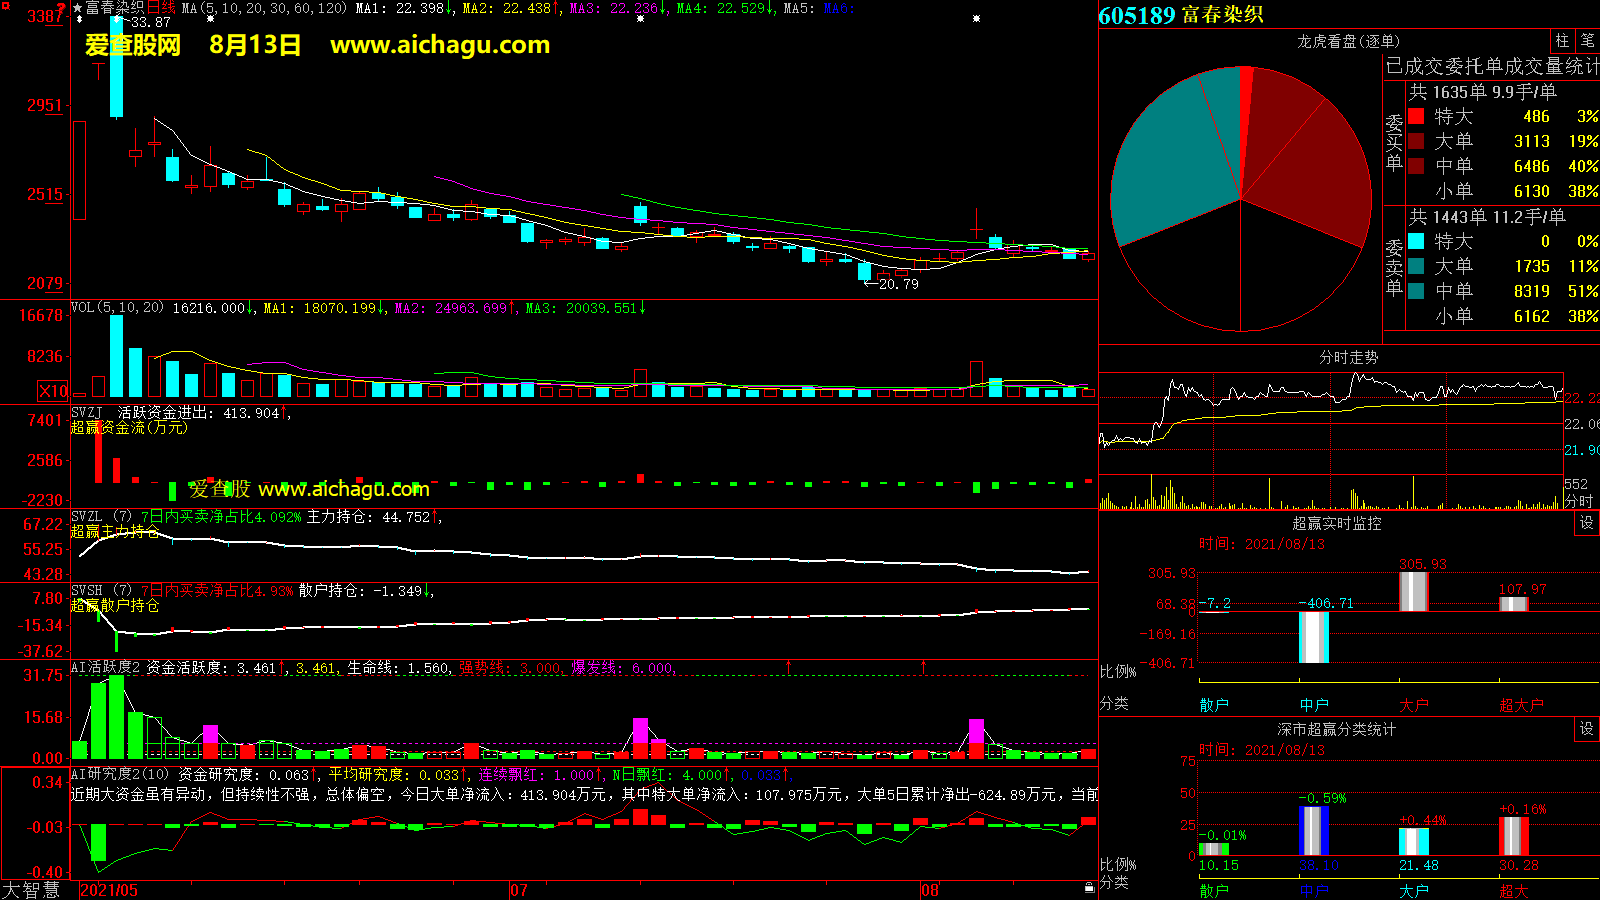This screenshot has height=900, width=1600.
Task: Select the 分时走势 panel title
Action: click(x=1348, y=357)
